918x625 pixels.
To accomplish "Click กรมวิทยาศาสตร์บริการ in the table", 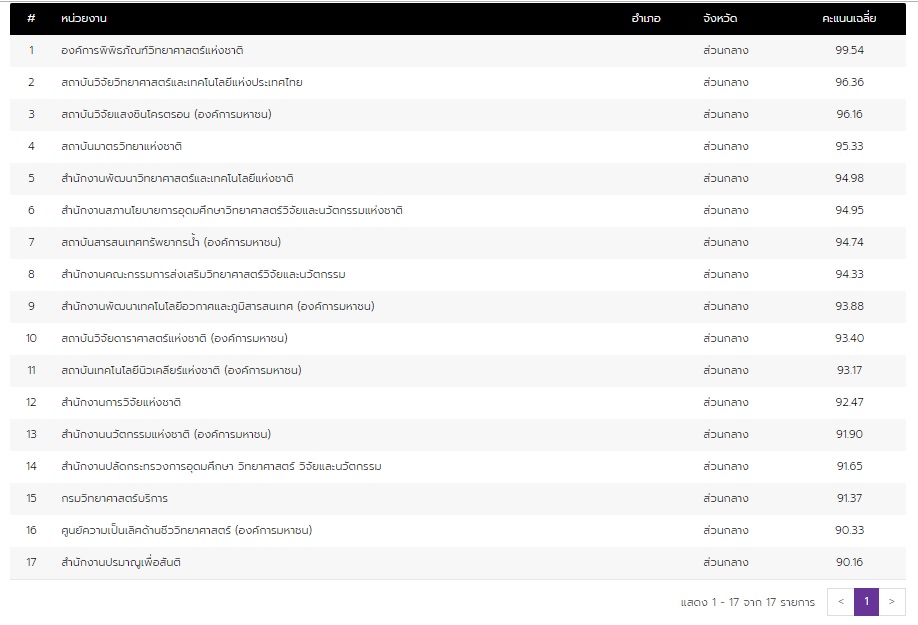I will pos(114,498).
